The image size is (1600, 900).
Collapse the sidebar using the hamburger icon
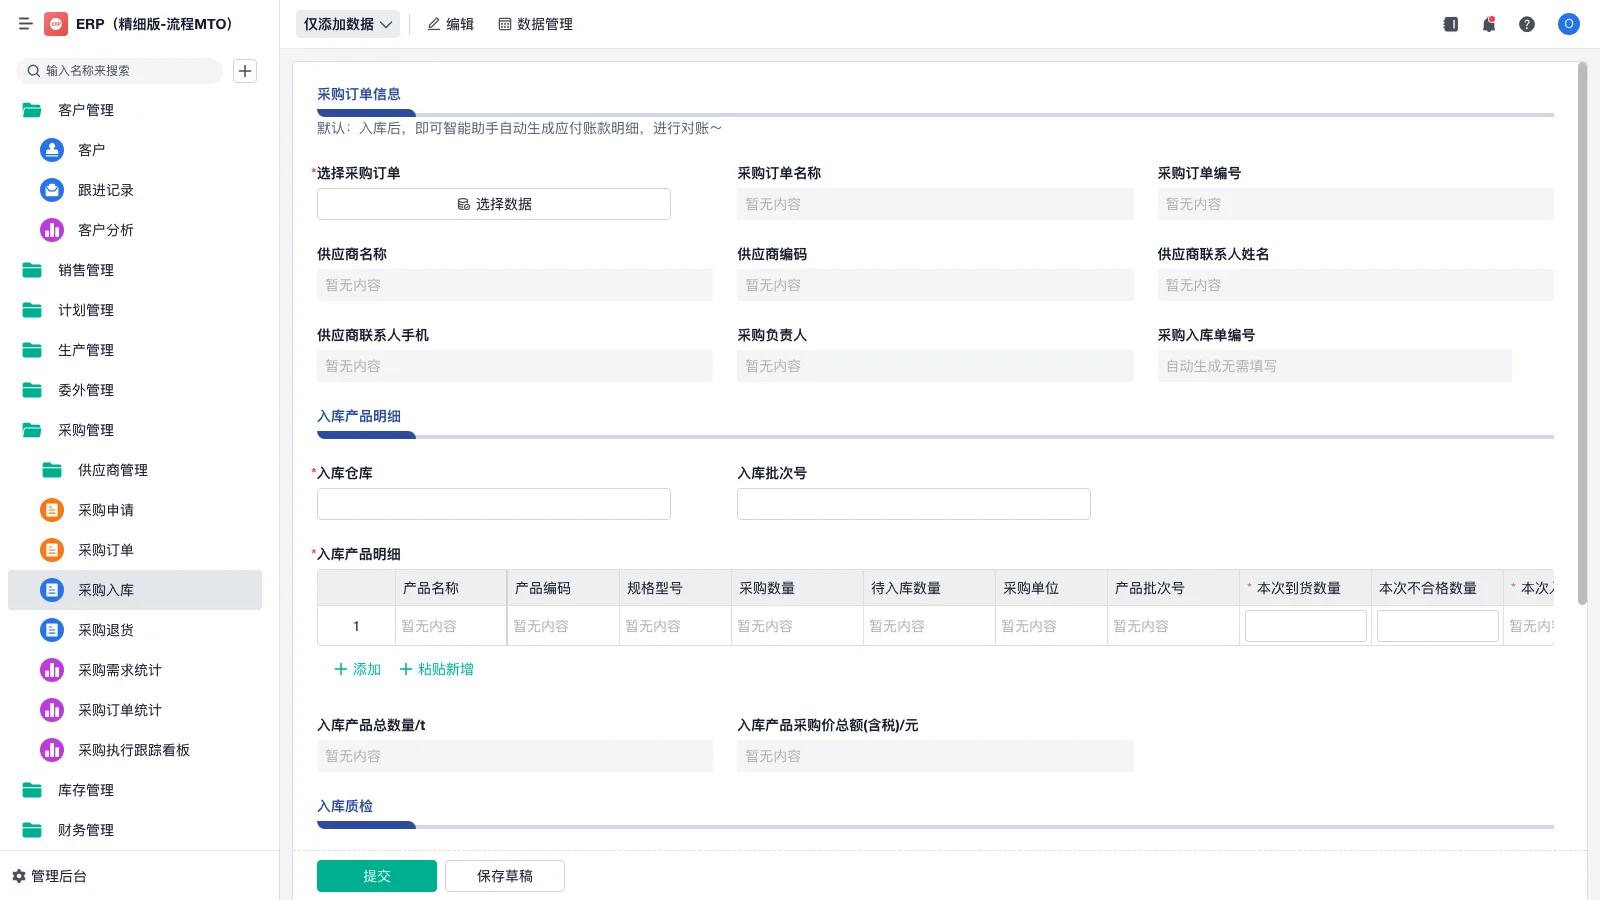(x=26, y=24)
